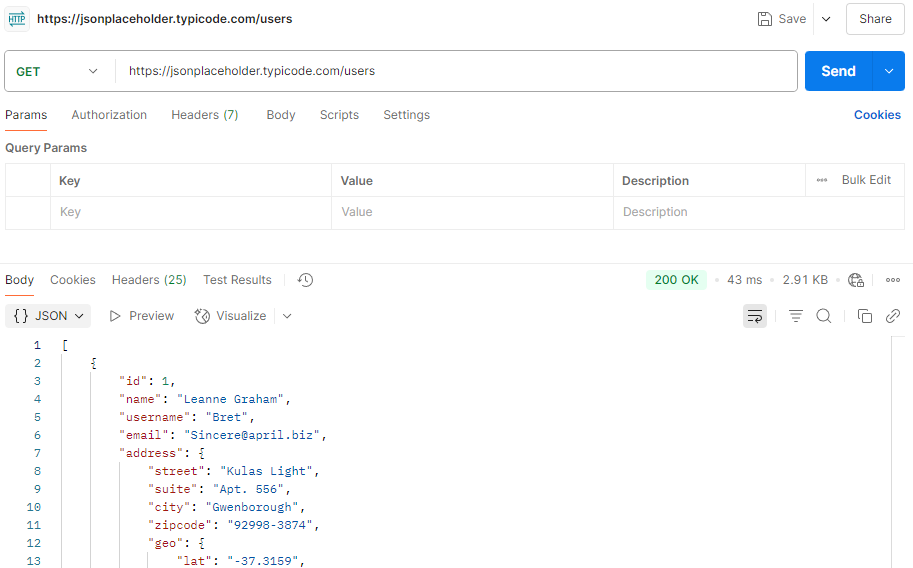Click the "Sincere@april.biz" email value
The height and width of the screenshot is (568, 913).
click(x=252, y=435)
